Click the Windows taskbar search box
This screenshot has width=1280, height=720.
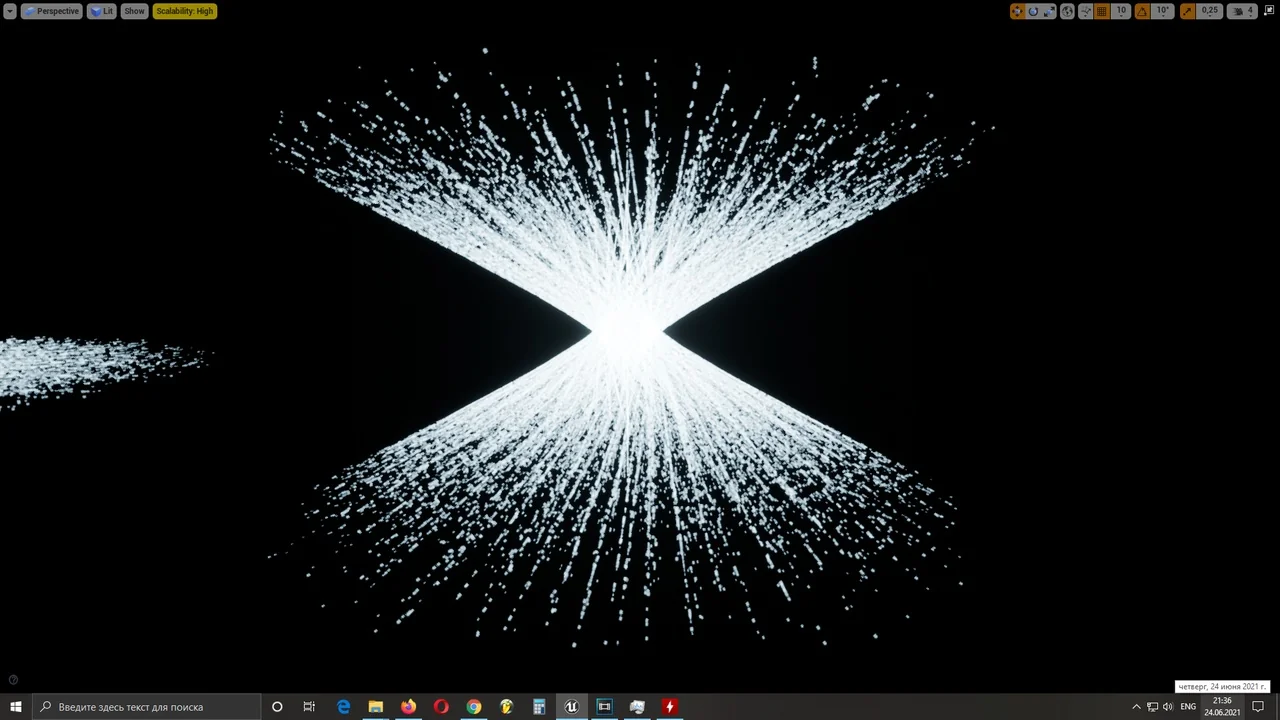(146, 707)
